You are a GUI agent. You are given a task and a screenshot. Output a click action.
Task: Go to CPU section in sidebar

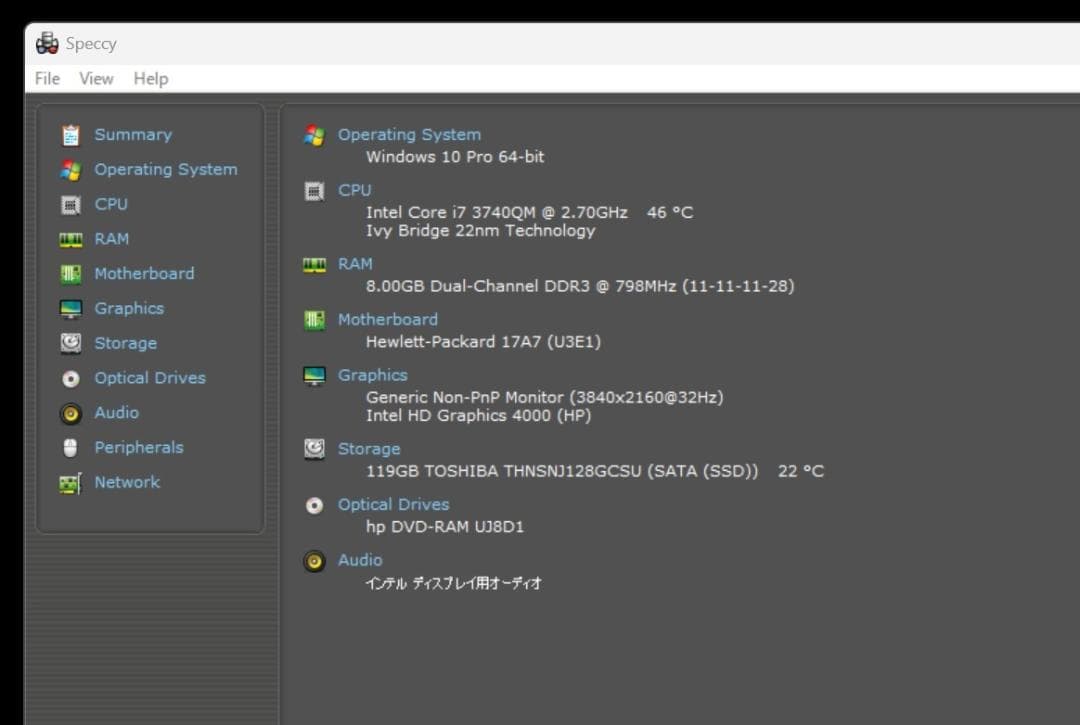click(111, 204)
